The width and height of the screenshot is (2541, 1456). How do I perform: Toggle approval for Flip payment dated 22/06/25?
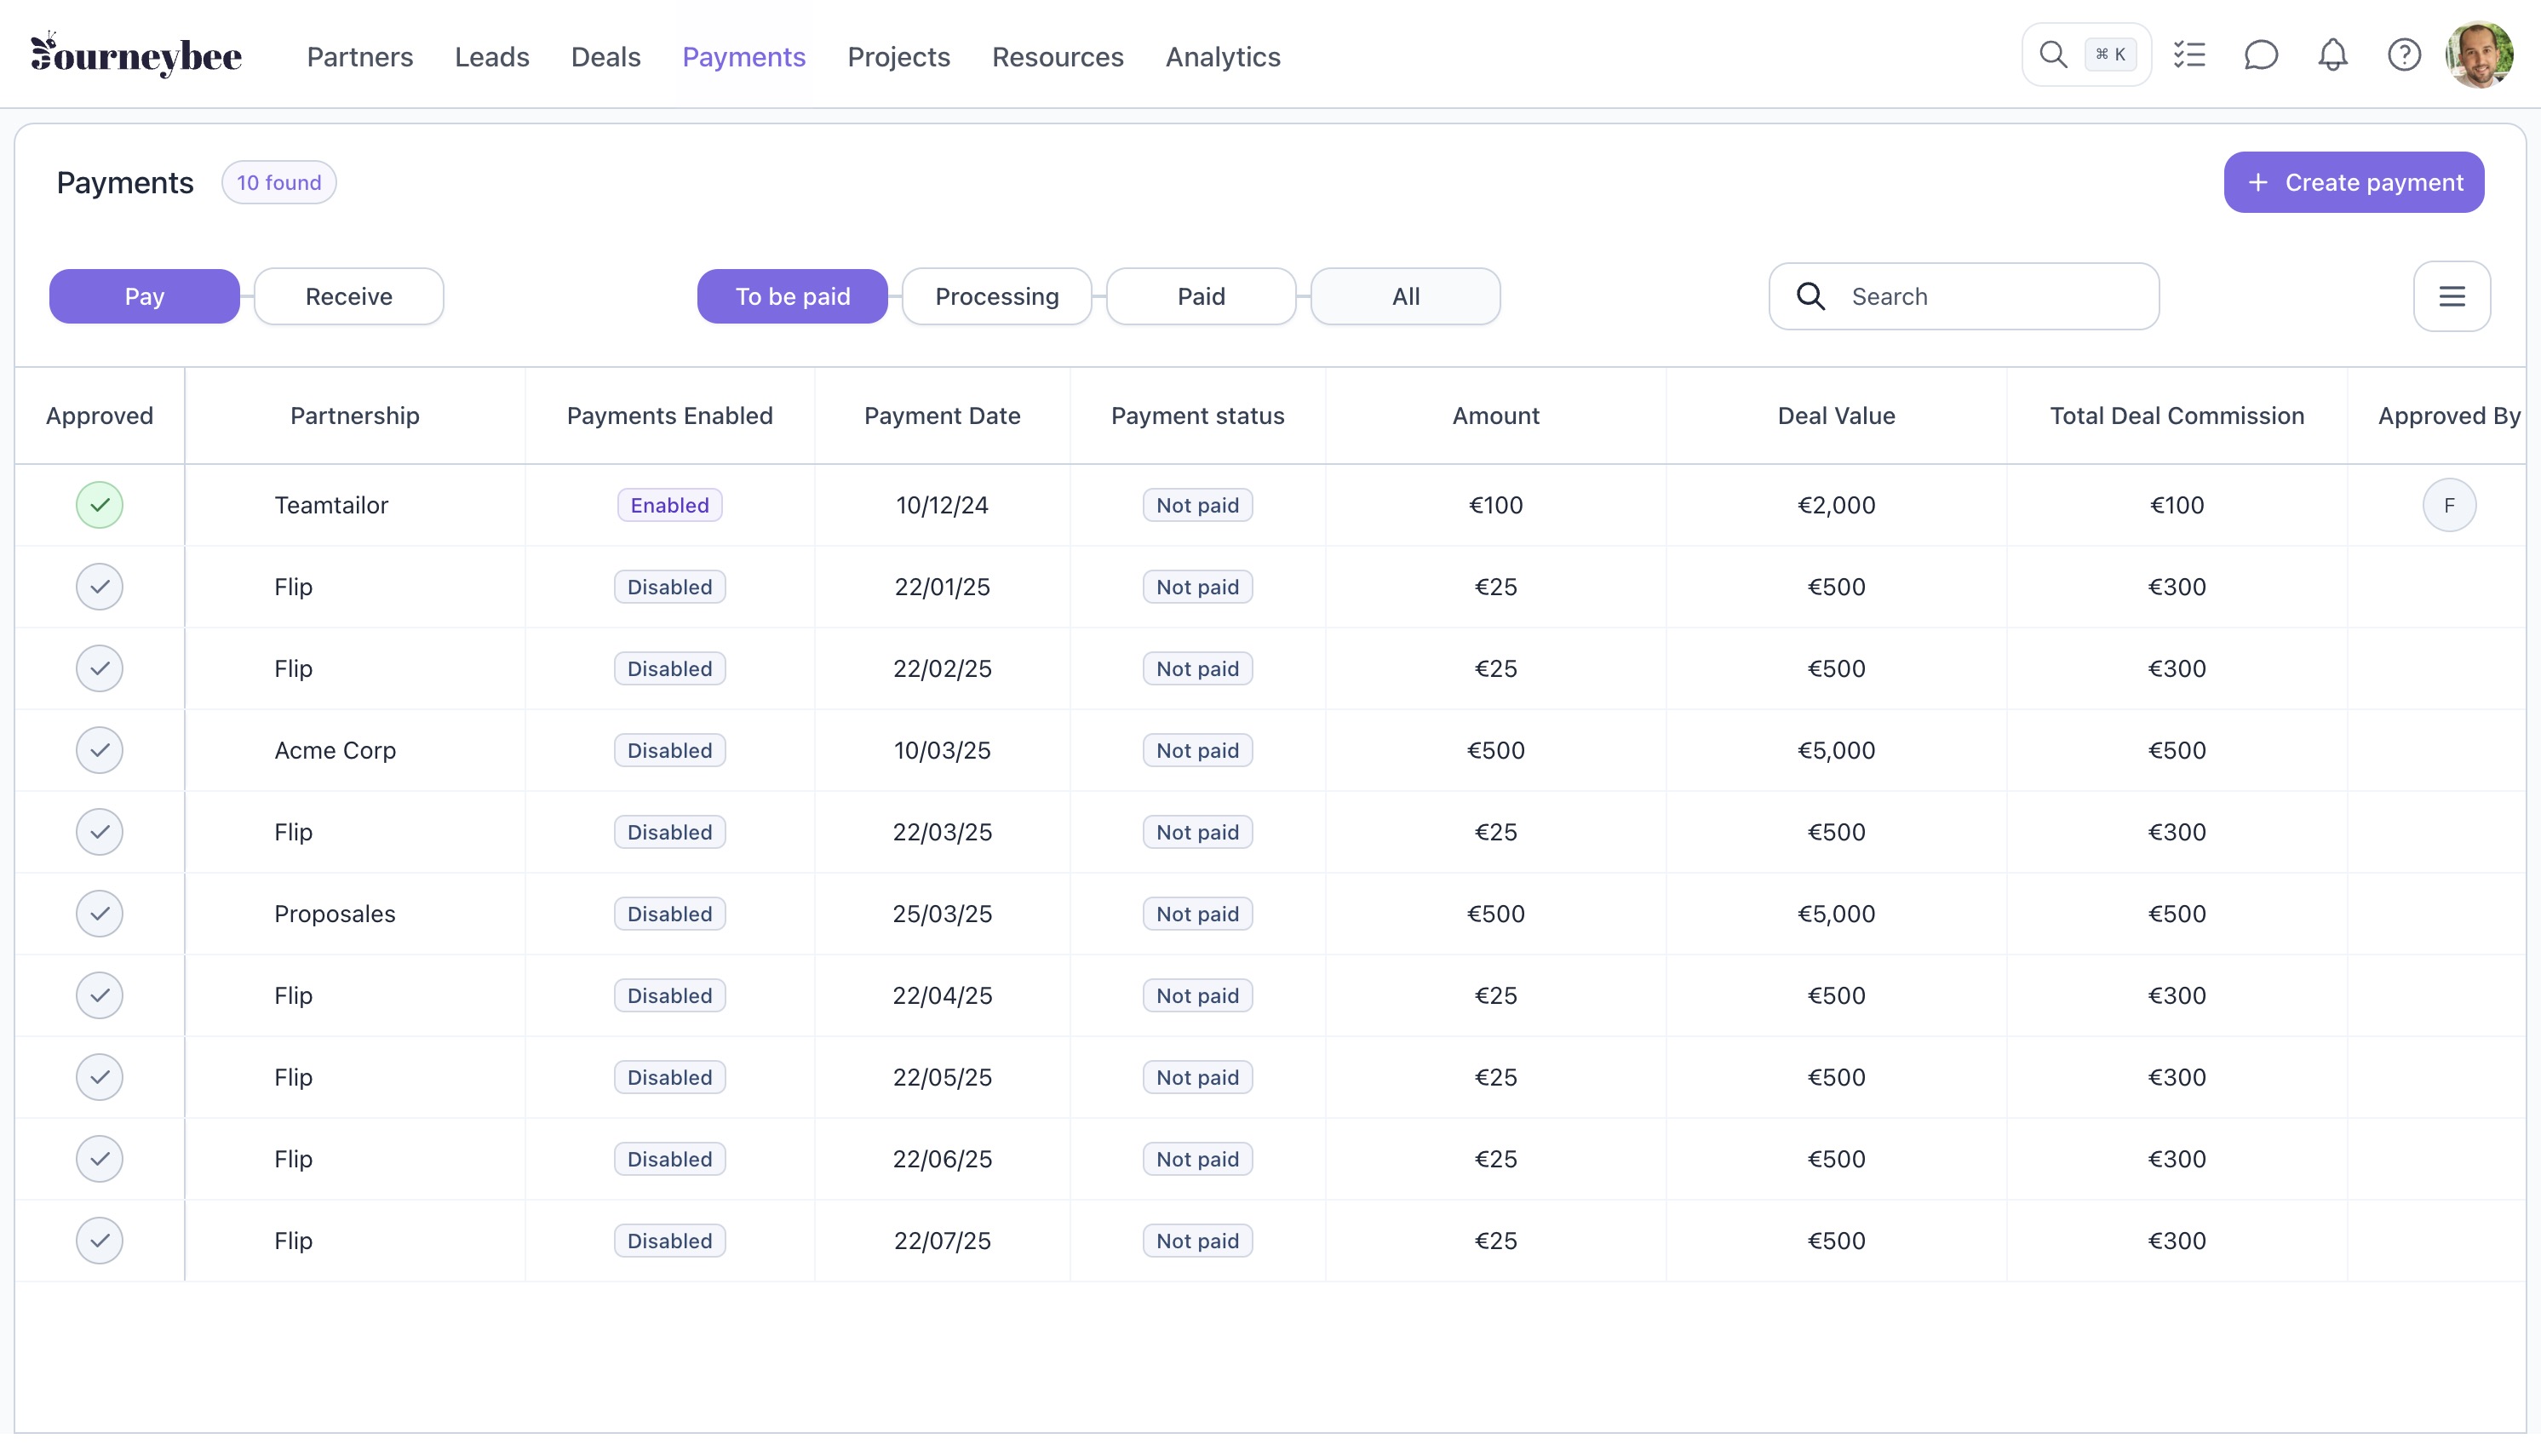(x=100, y=1159)
